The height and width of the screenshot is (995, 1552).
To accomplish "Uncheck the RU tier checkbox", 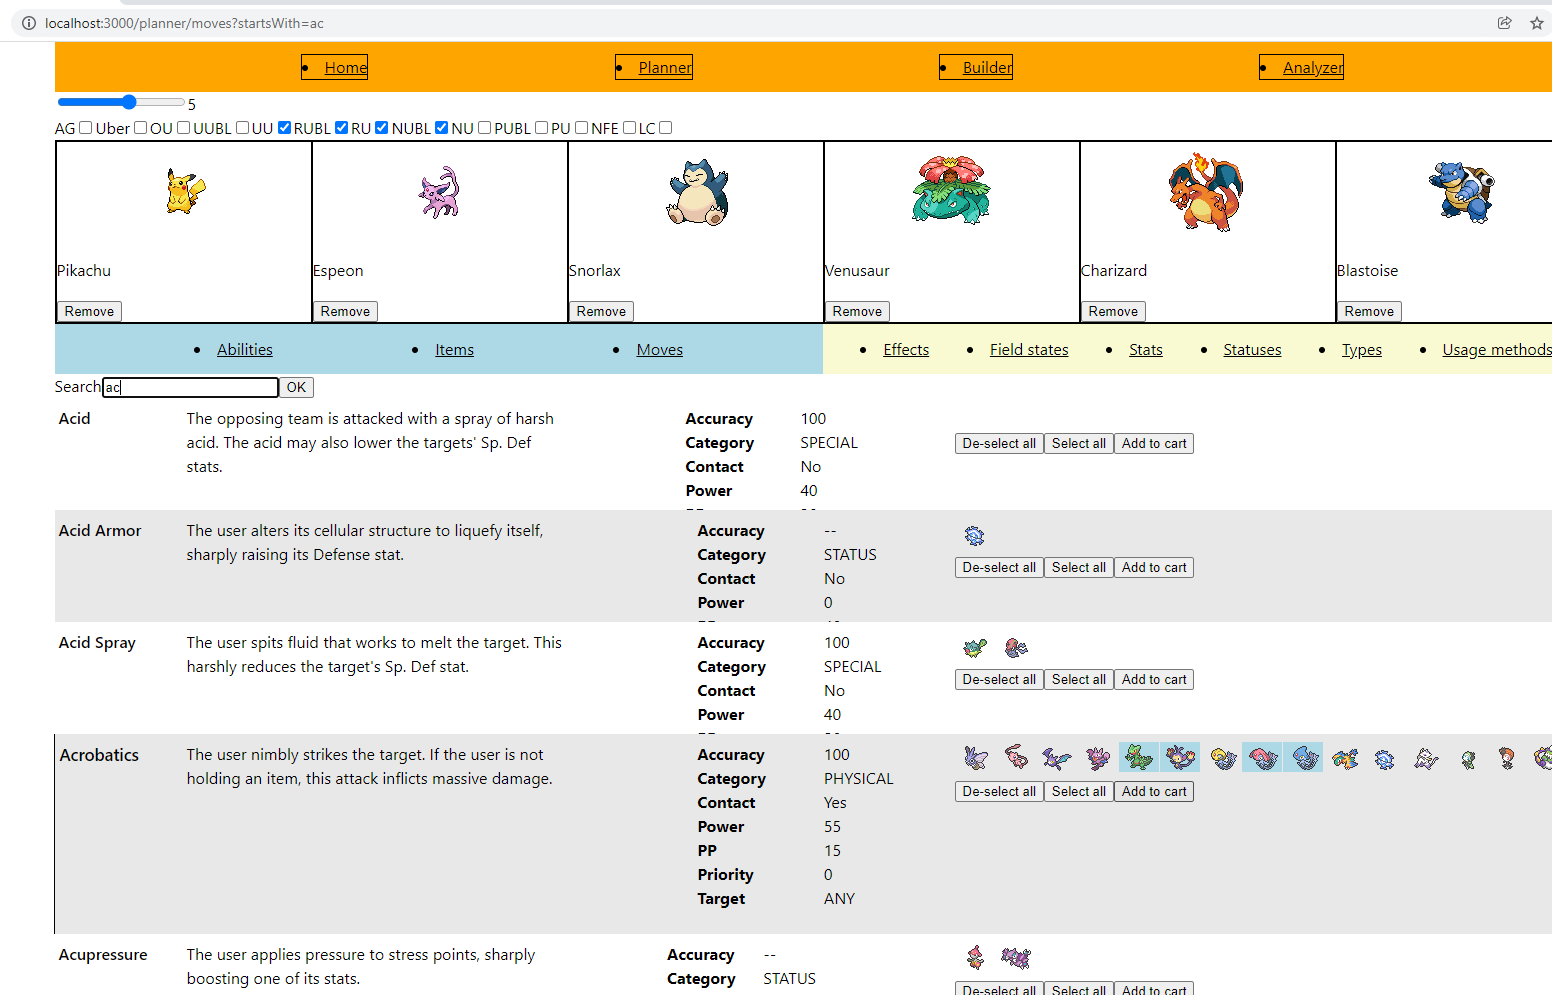I will [x=382, y=127].
